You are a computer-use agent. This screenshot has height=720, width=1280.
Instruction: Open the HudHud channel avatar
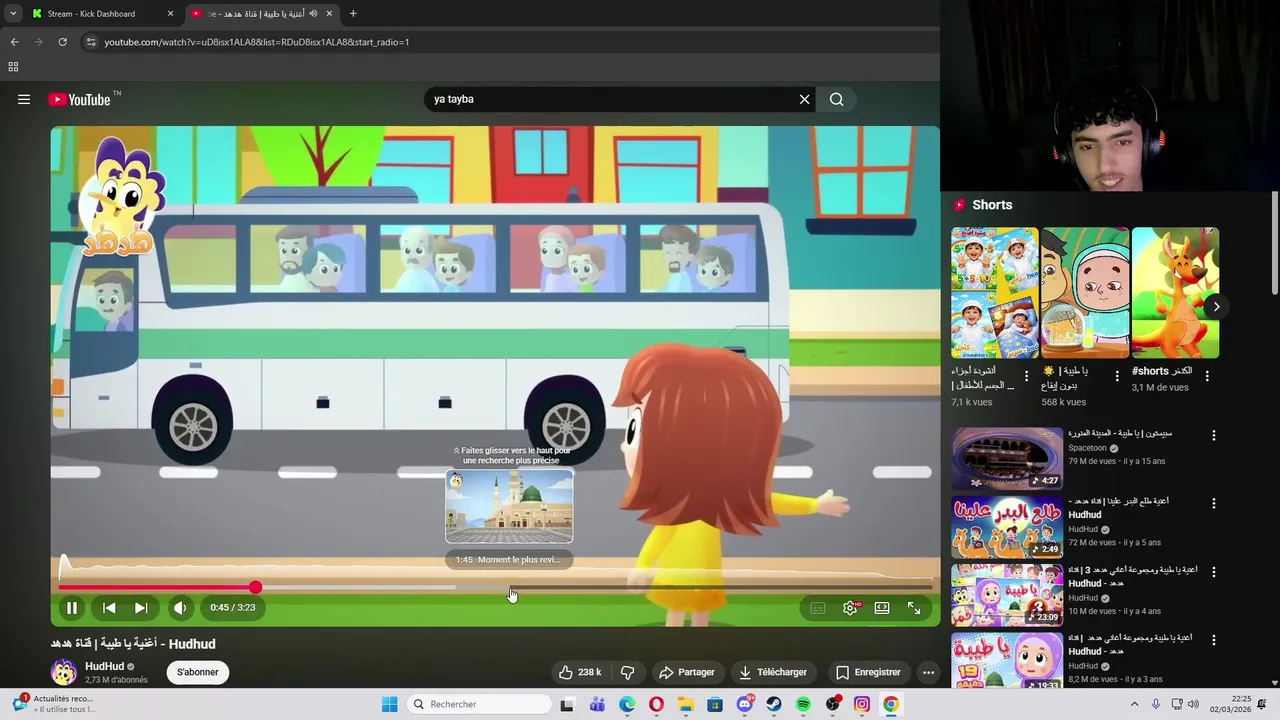(64, 672)
